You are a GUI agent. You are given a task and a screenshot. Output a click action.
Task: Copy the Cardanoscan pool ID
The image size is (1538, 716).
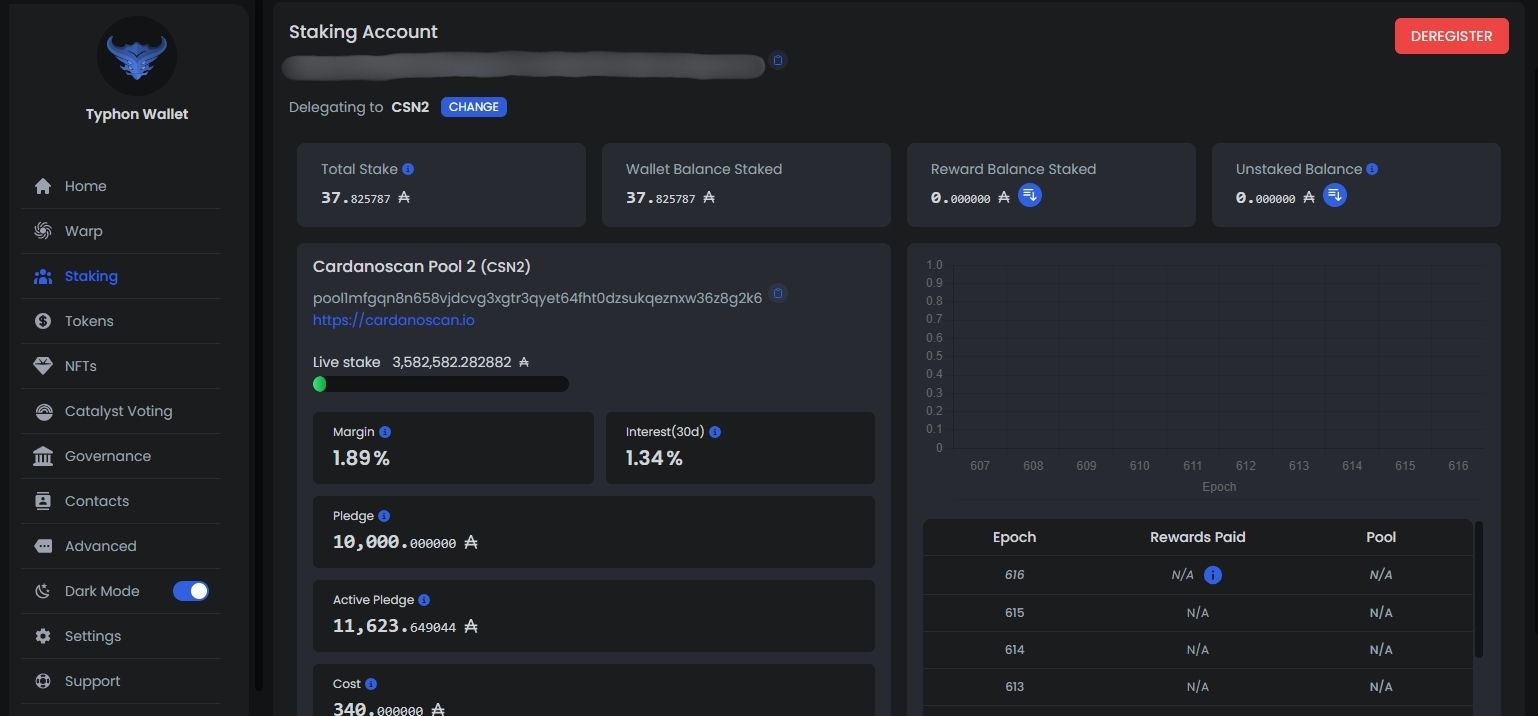(x=778, y=294)
